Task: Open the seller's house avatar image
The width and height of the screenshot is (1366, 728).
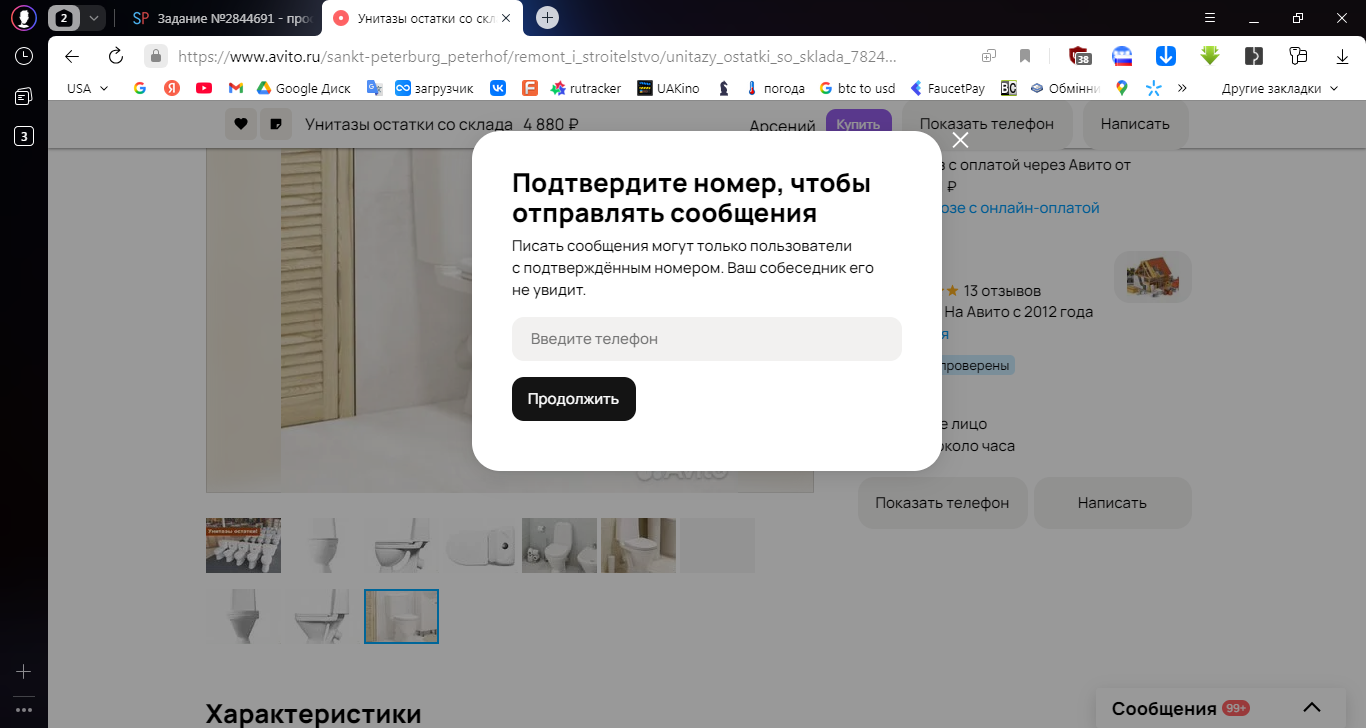Action: pyautogui.click(x=1153, y=277)
